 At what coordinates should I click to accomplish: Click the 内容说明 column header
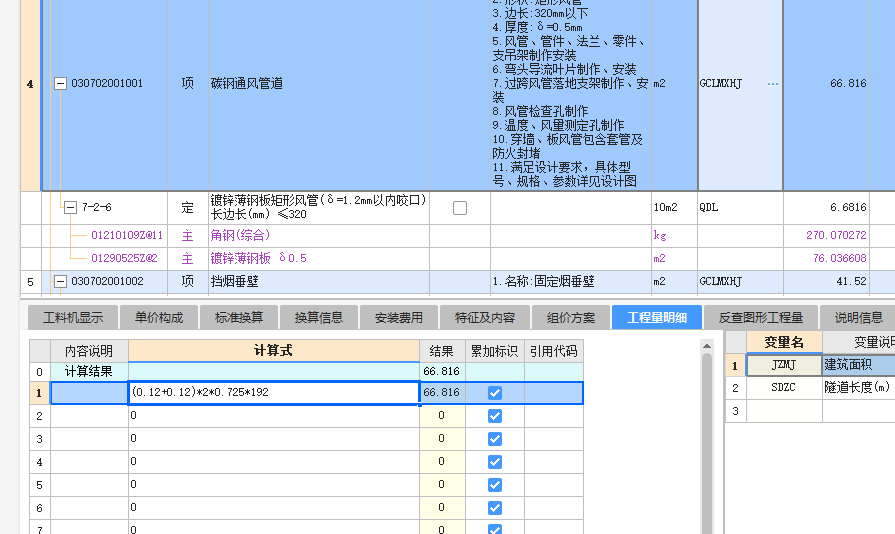89,350
